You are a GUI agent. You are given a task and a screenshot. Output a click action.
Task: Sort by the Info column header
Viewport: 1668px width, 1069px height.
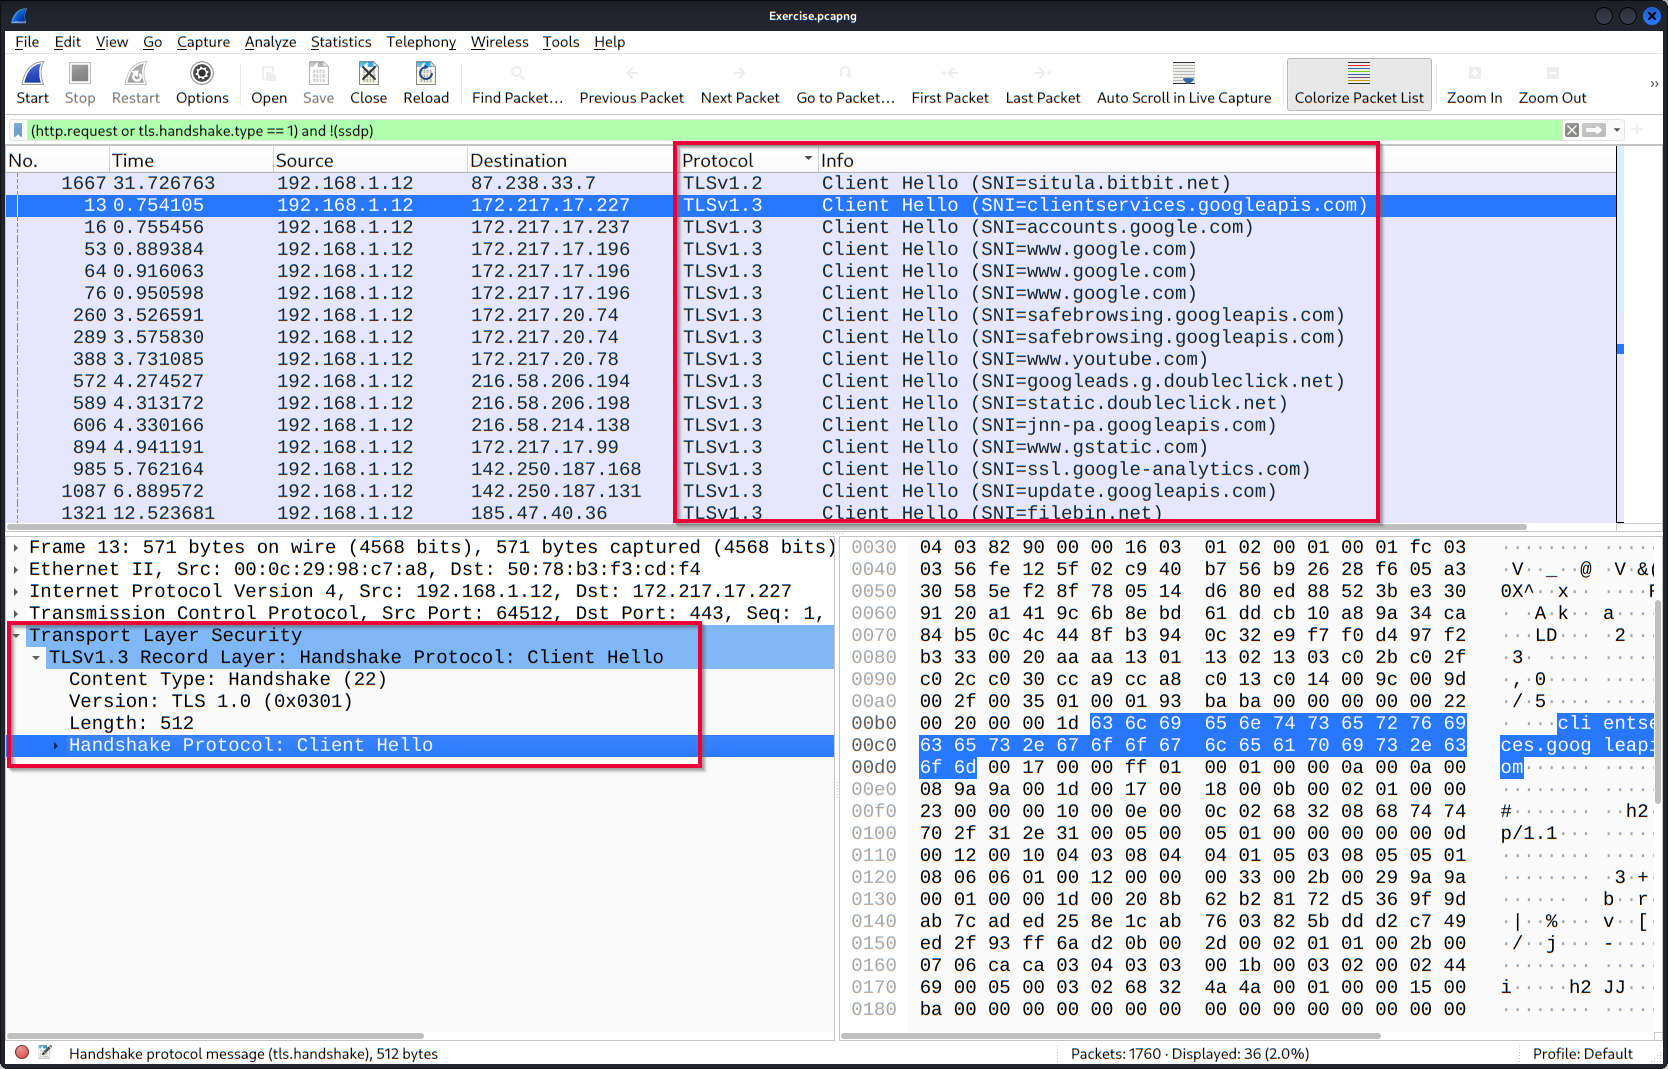click(x=1216, y=160)
